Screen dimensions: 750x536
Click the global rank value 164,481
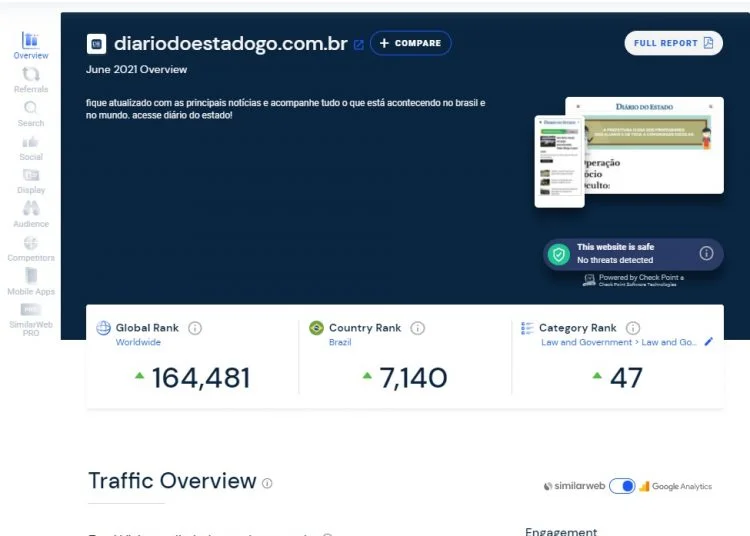[200, 378]
